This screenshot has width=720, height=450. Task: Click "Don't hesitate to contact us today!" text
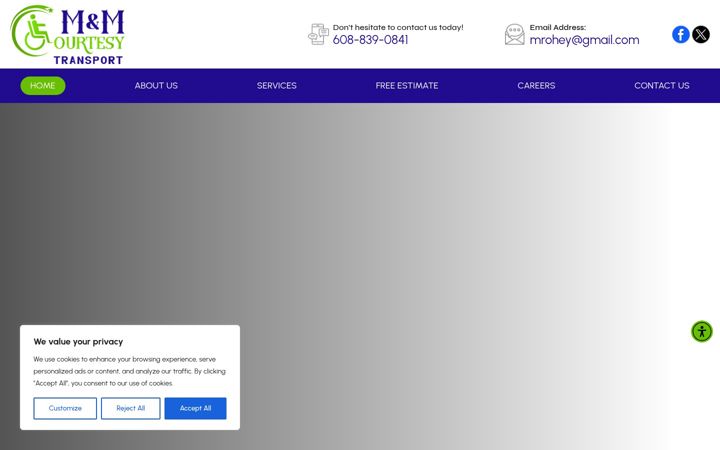[x=398, y=28]
